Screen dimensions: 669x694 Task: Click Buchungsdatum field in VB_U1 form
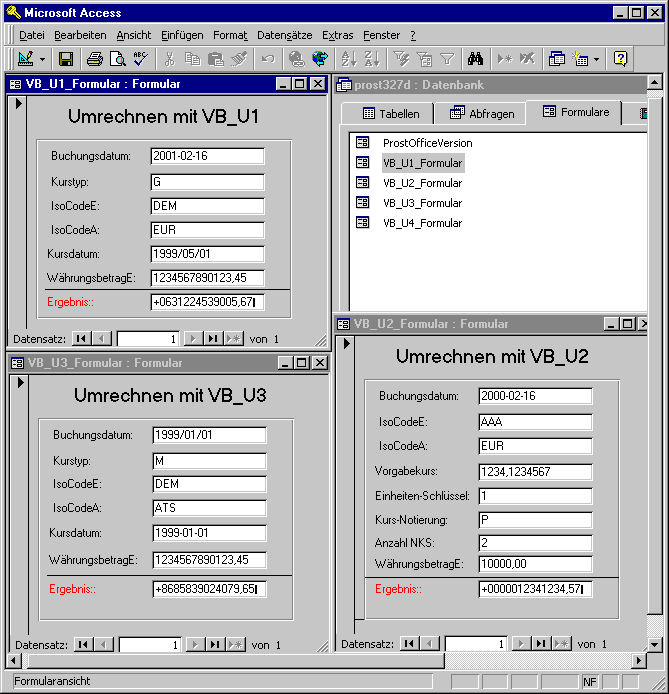tap(207, 156)
